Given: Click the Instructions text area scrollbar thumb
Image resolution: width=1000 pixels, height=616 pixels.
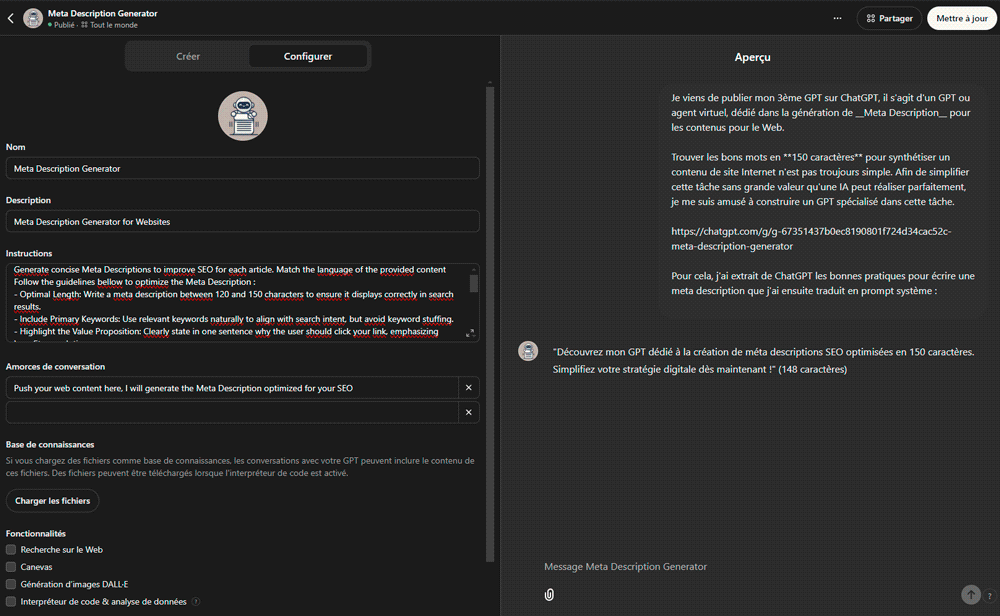Looking at the screenshot, I should 474,283.
